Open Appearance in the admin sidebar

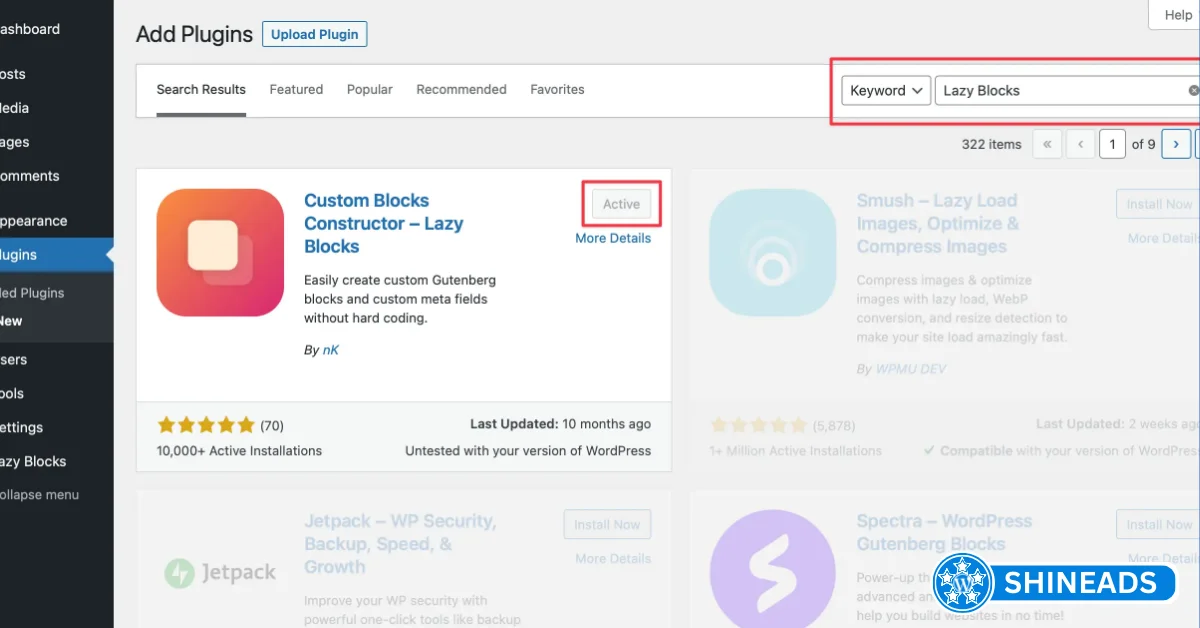coord(34,221)
